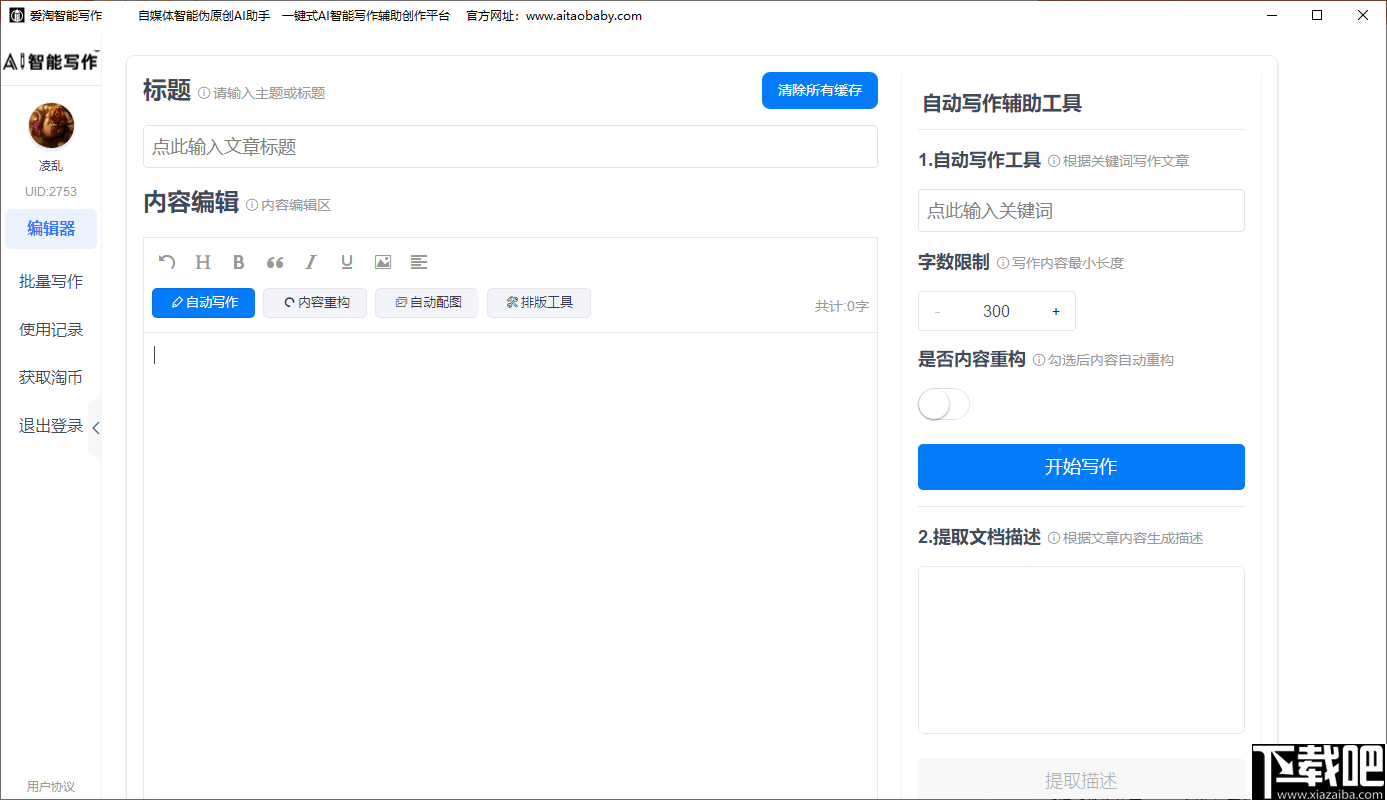Image resolution: width=1387 pixels, height=800 pixels.
Task: Click the app logo in title bar
Action: point(16,16)
